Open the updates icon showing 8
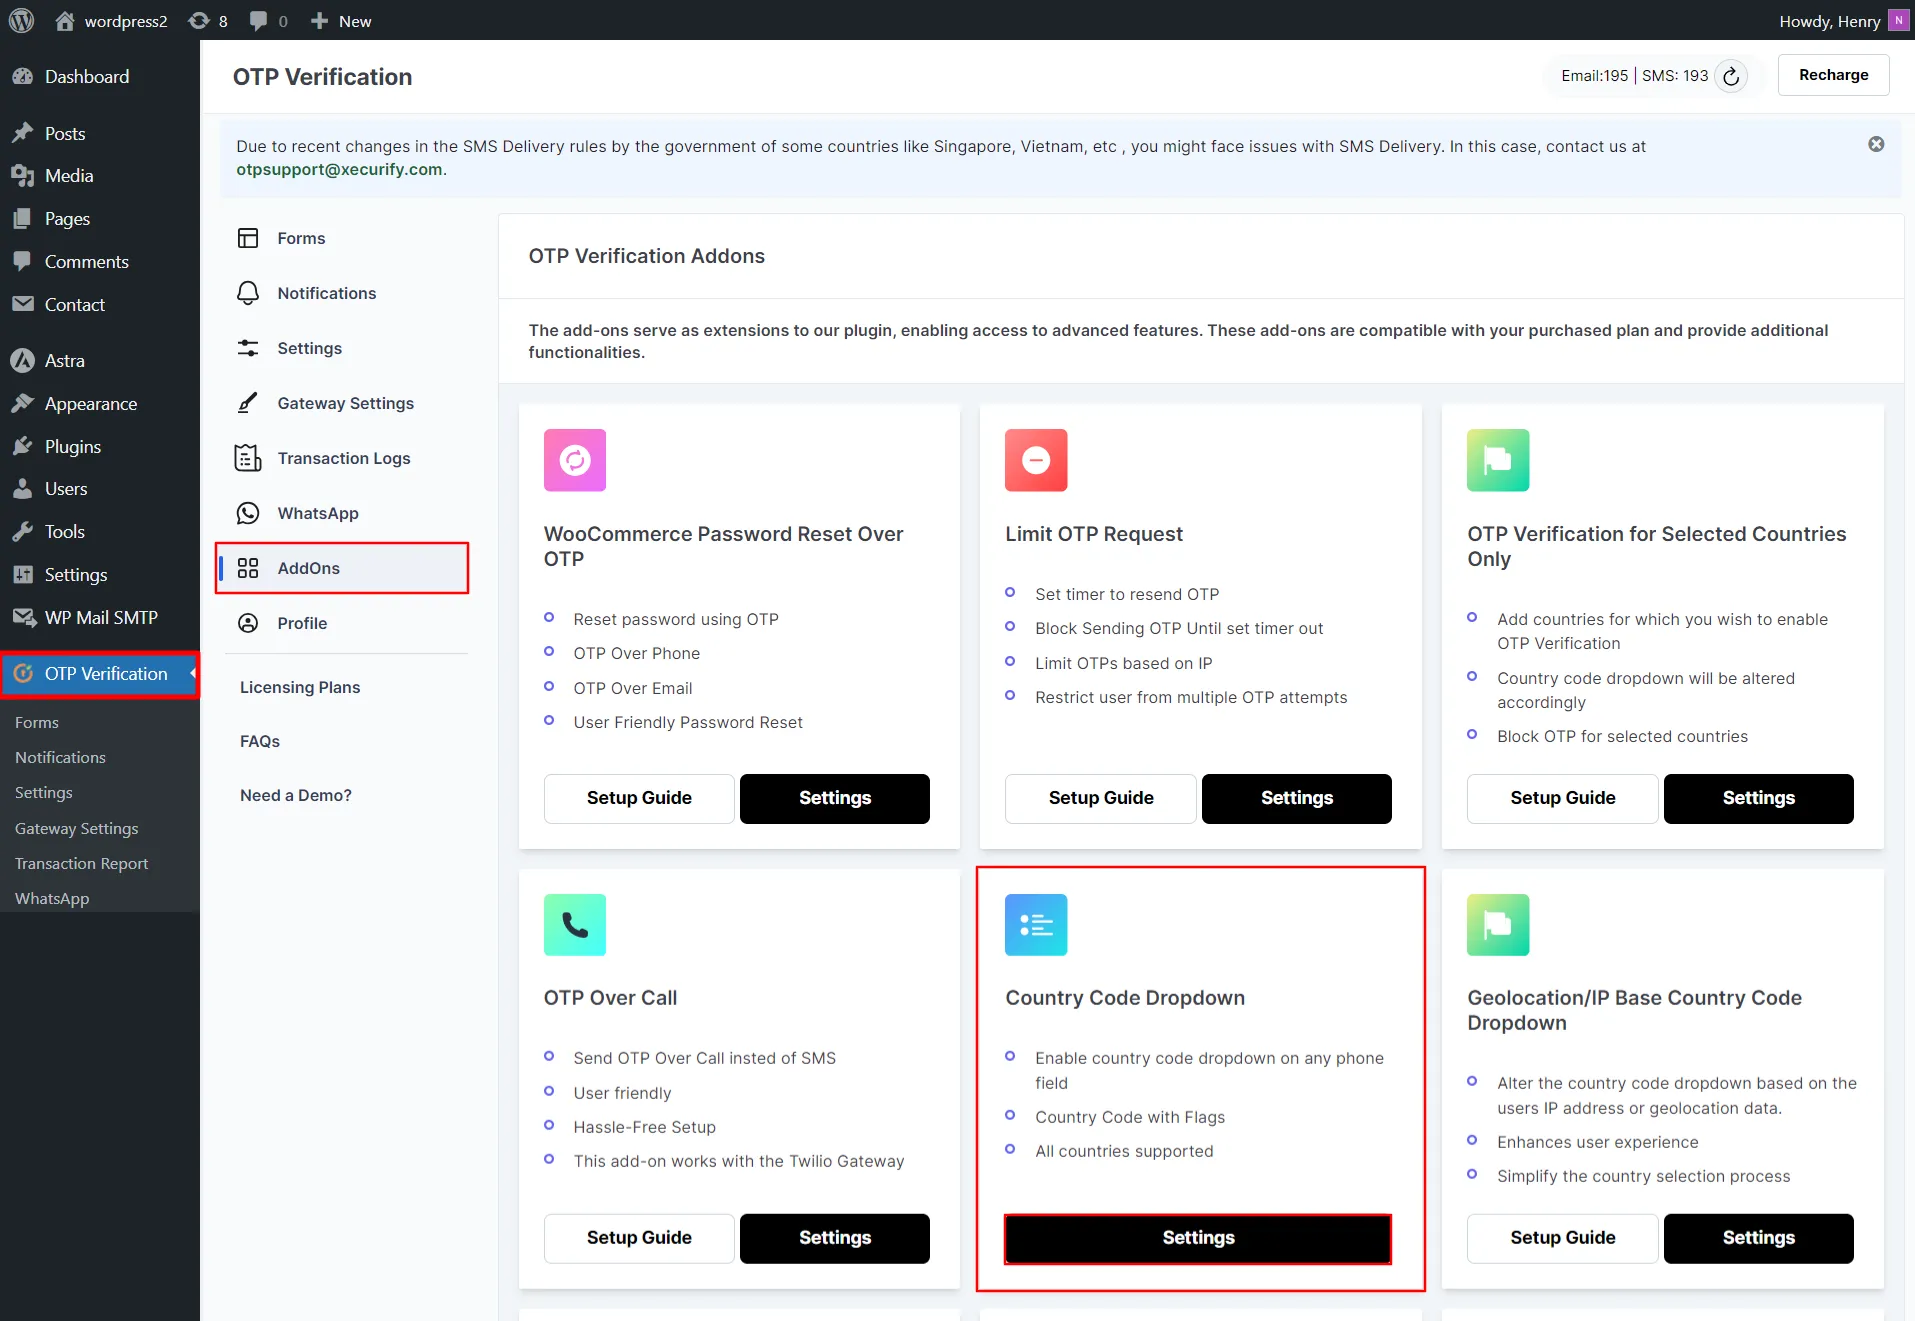The width and height of the screenshot is (1915, 1321). pos(208,20)
